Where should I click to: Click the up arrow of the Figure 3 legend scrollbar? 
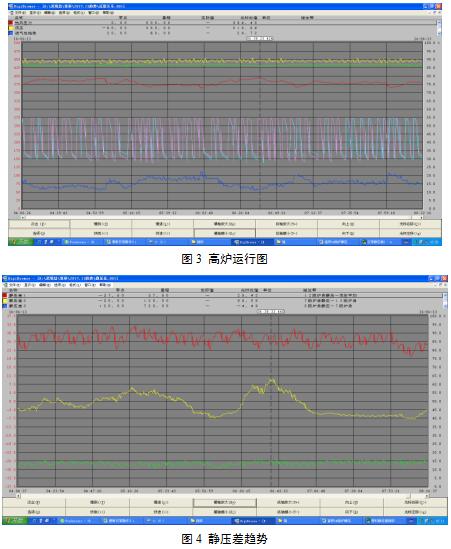point(439,22)
